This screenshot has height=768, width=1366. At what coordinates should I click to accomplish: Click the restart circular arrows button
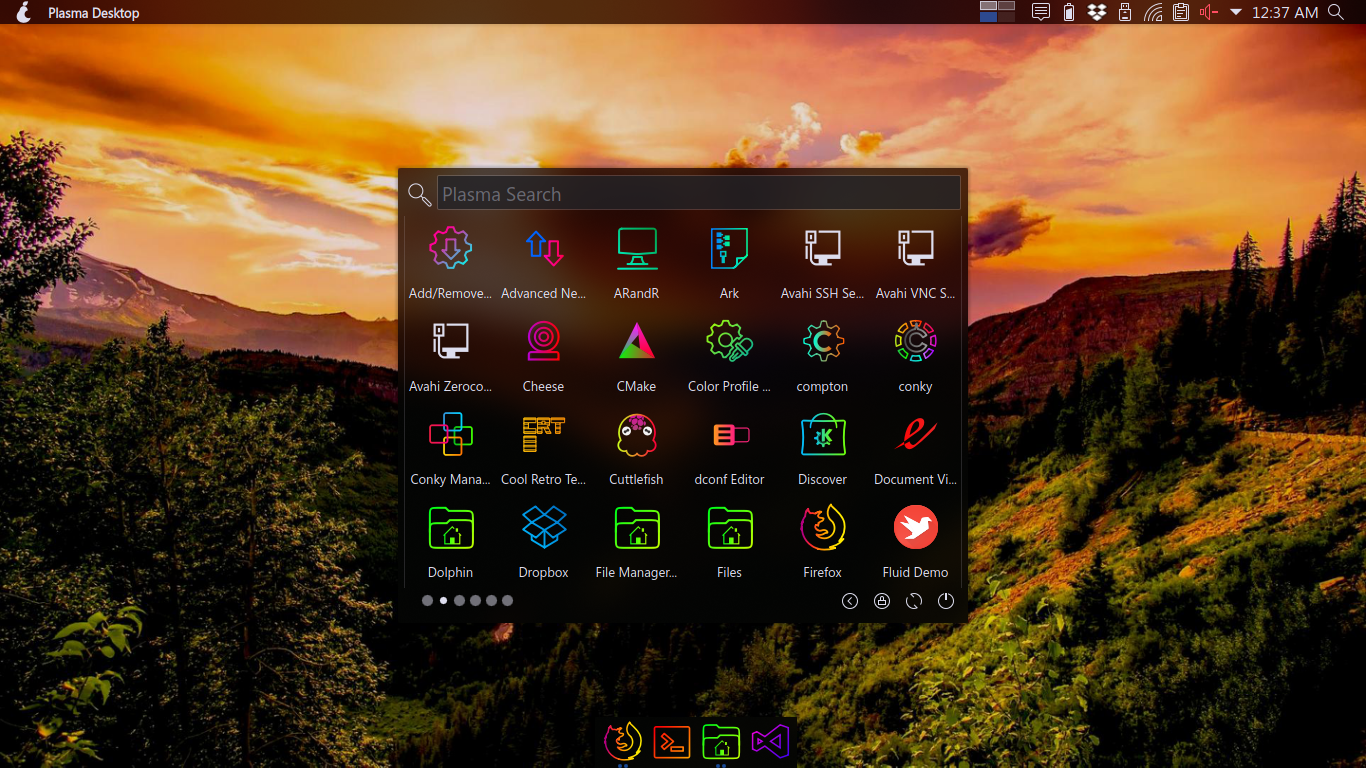(x=914, y=601)
